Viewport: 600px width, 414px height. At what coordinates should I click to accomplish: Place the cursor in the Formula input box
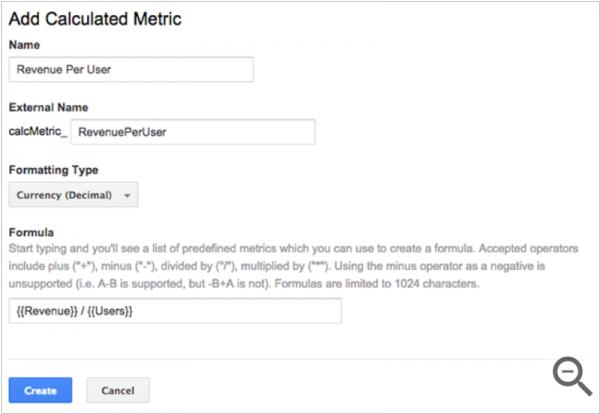point(175,311)
